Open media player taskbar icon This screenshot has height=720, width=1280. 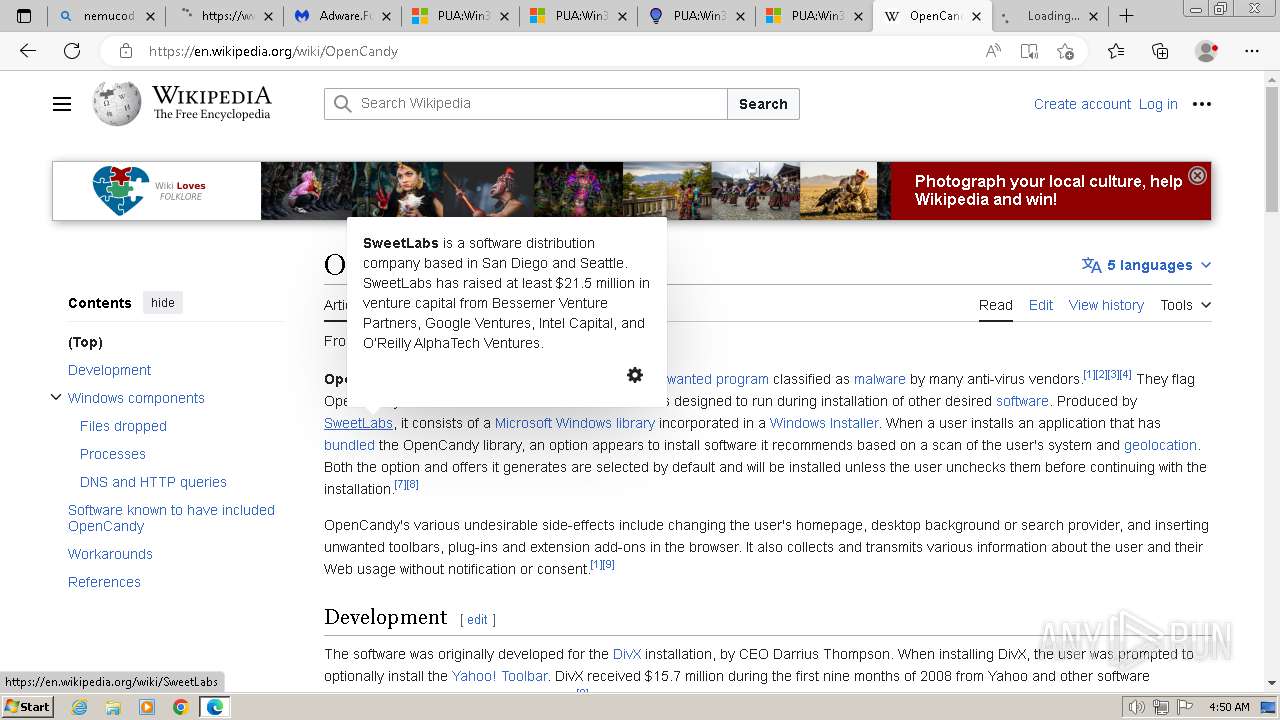(147, 707)
